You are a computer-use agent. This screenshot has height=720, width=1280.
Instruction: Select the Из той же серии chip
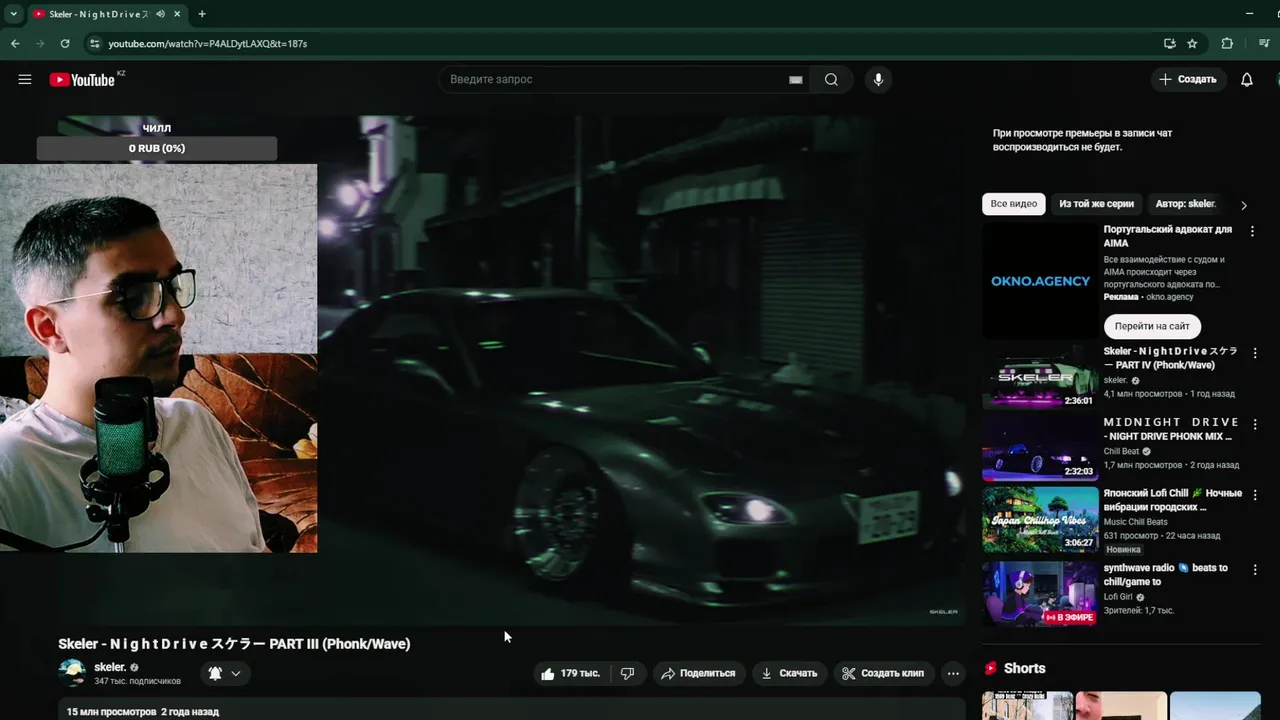[1096, 204]
